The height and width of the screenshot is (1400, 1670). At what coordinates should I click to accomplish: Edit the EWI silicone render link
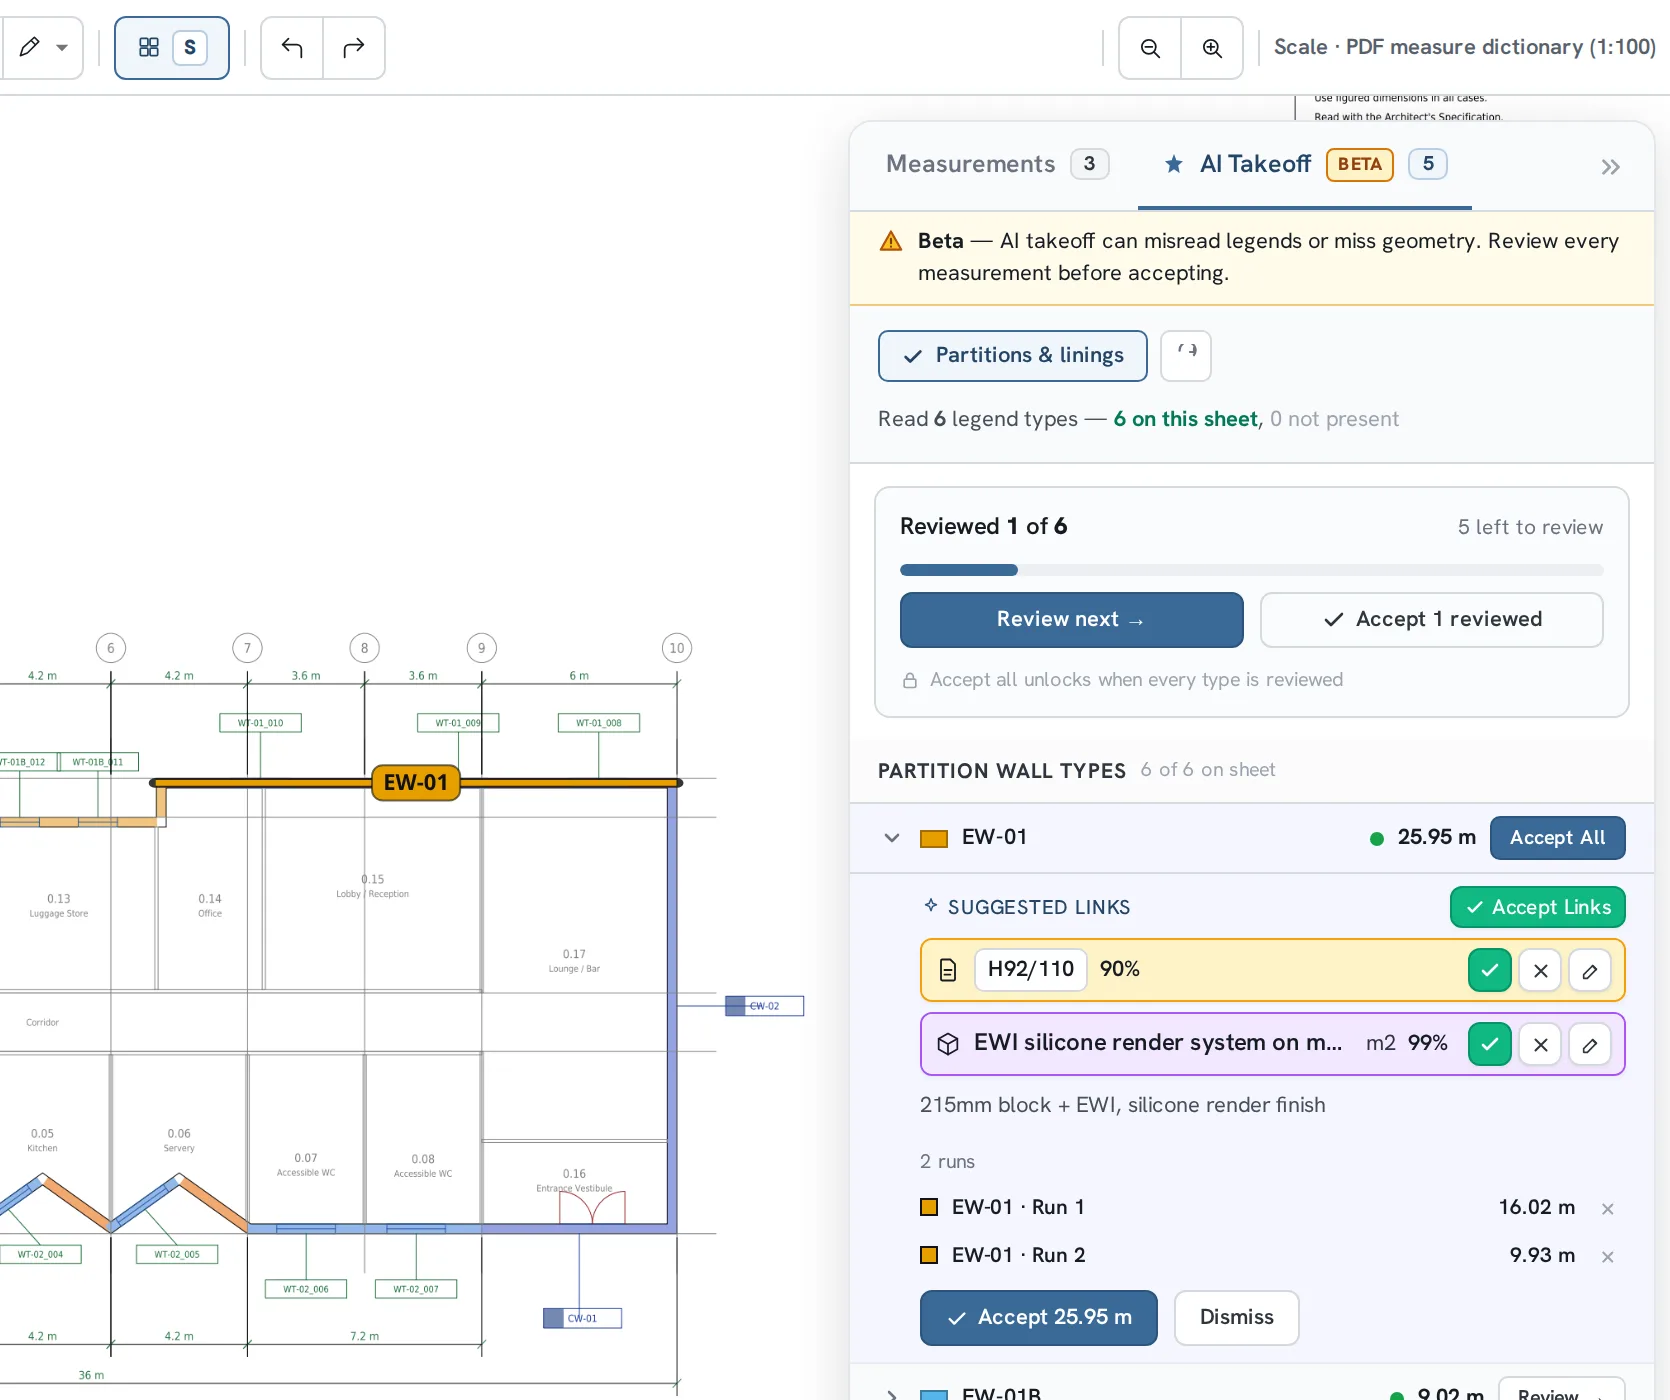point(1590,1044)
